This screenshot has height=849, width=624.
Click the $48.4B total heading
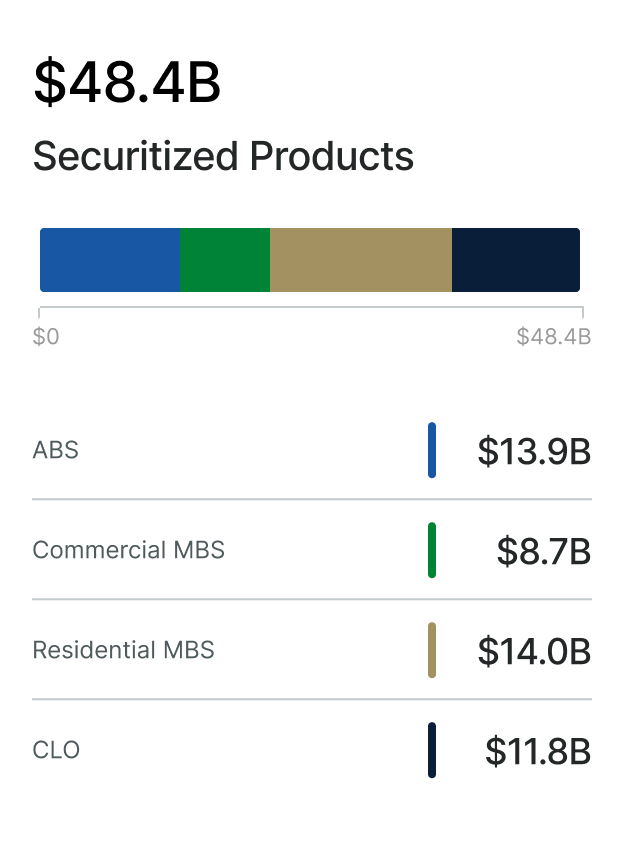coord(127,82)
